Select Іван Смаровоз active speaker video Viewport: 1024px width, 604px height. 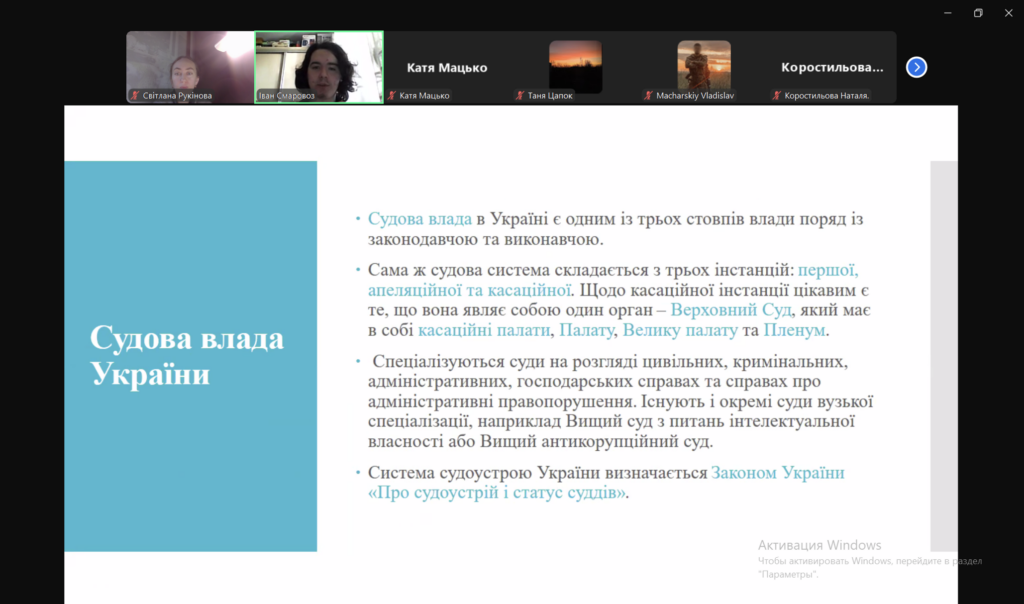pyautogui.click(x=319, y=67)
